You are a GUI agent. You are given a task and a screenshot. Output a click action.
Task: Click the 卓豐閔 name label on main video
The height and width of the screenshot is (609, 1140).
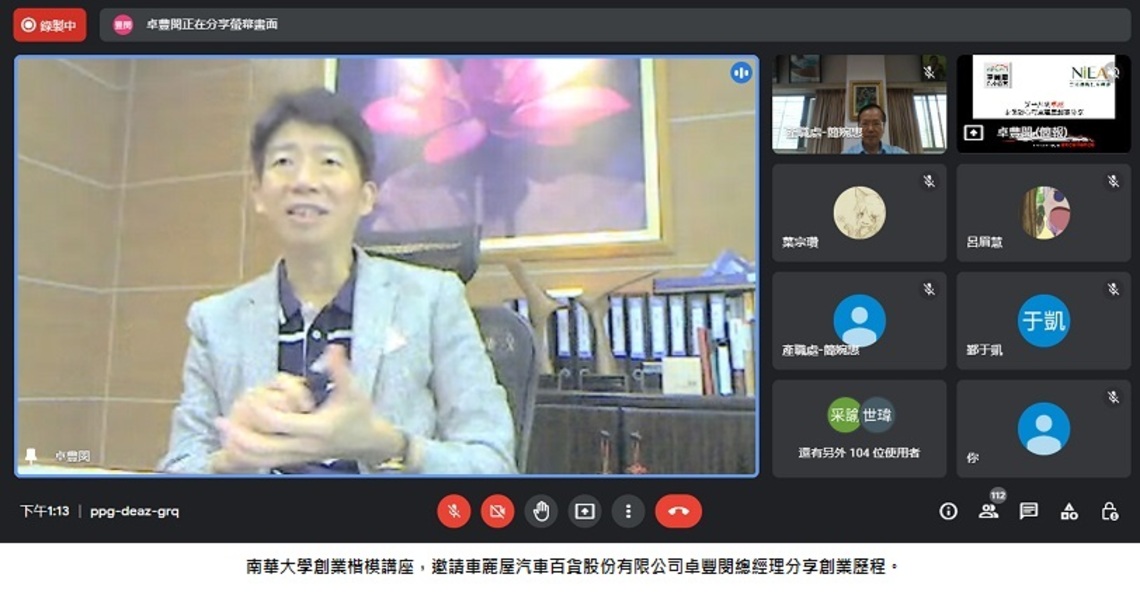73,456
